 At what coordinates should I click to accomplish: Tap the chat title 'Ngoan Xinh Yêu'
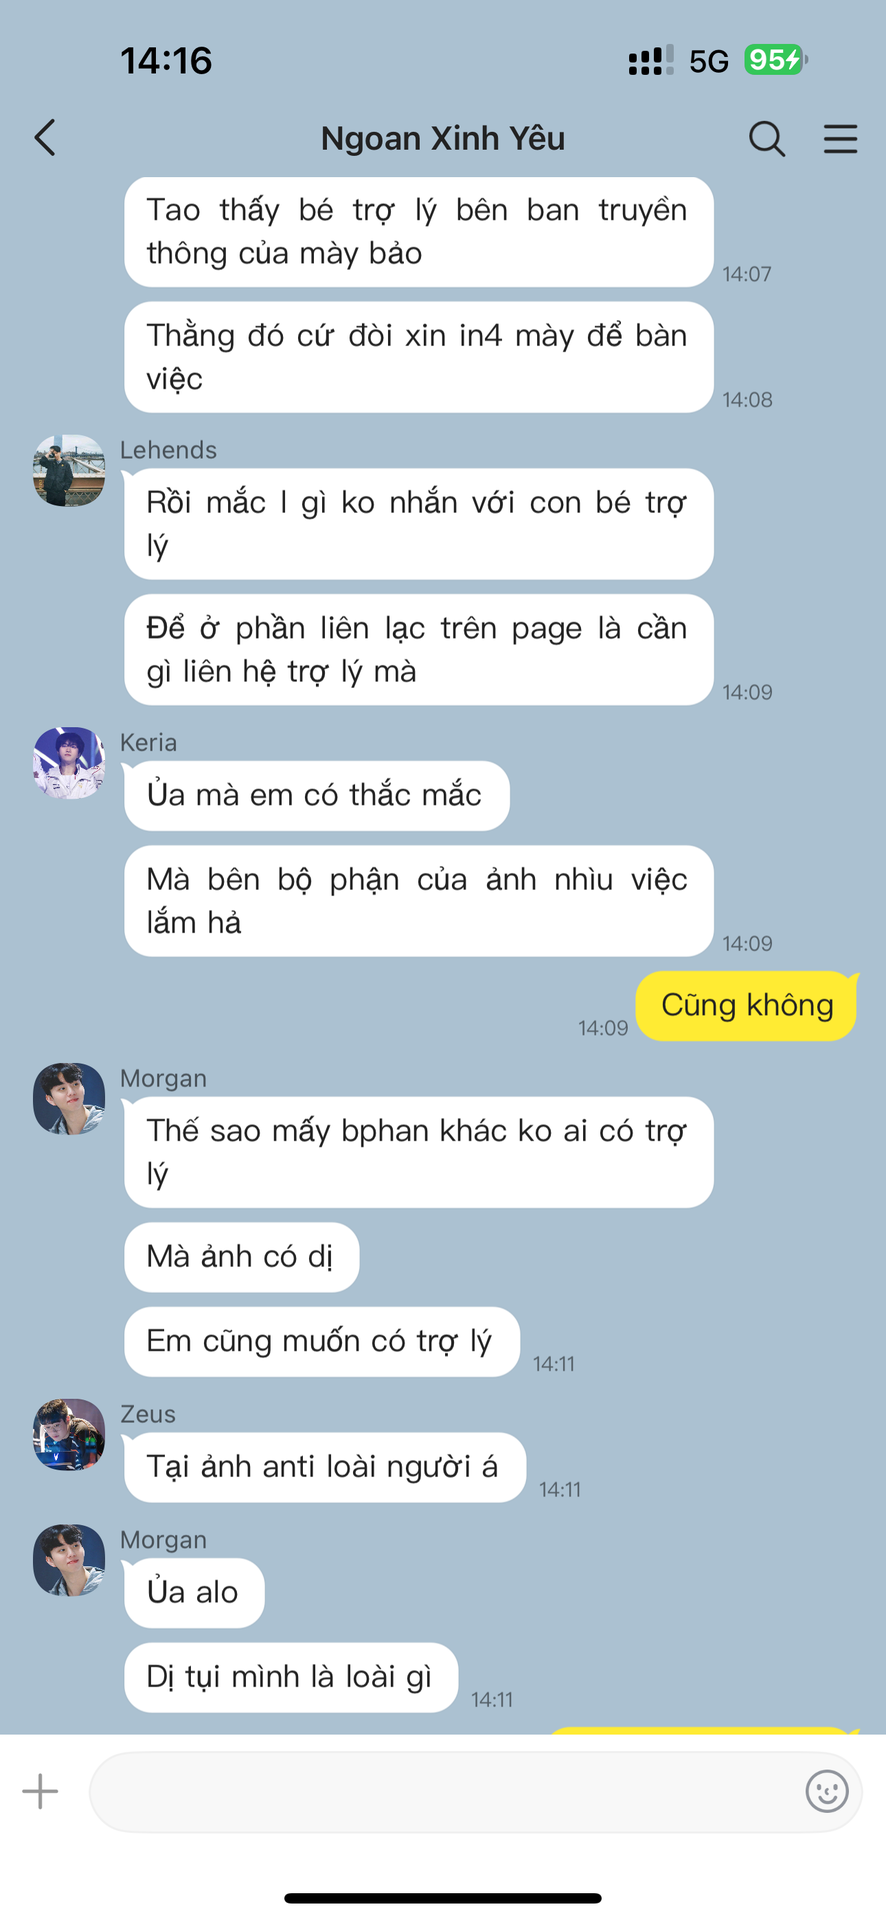(443, 138)
